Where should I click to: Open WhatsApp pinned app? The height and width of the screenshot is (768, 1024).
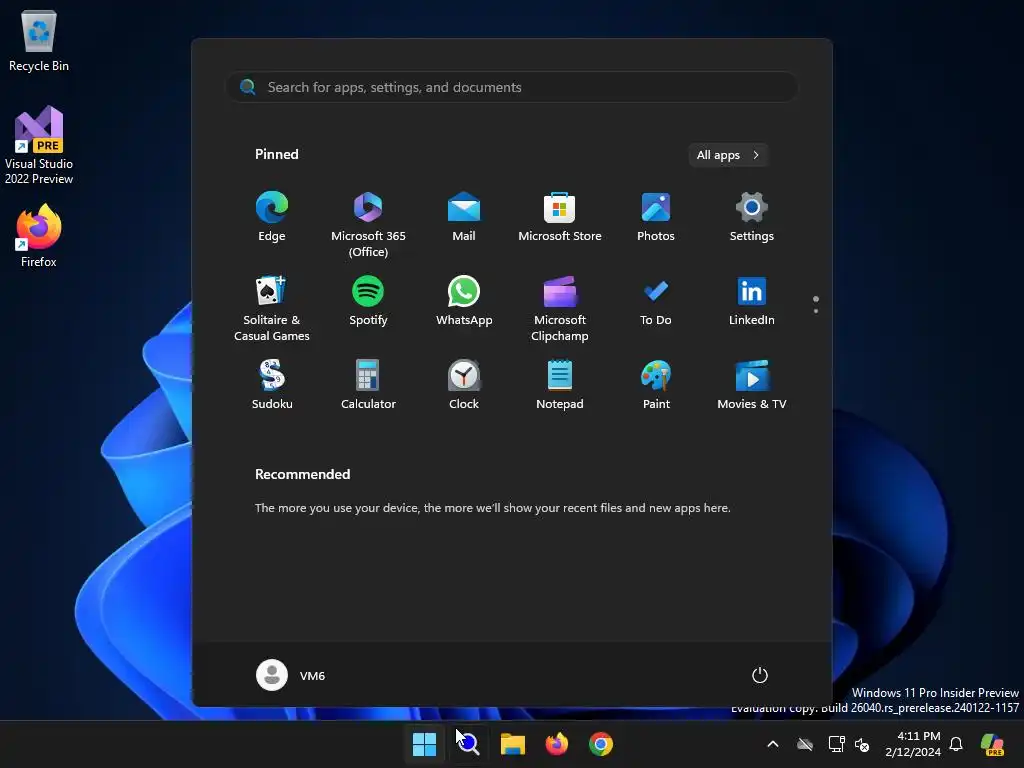pos(464,301)
